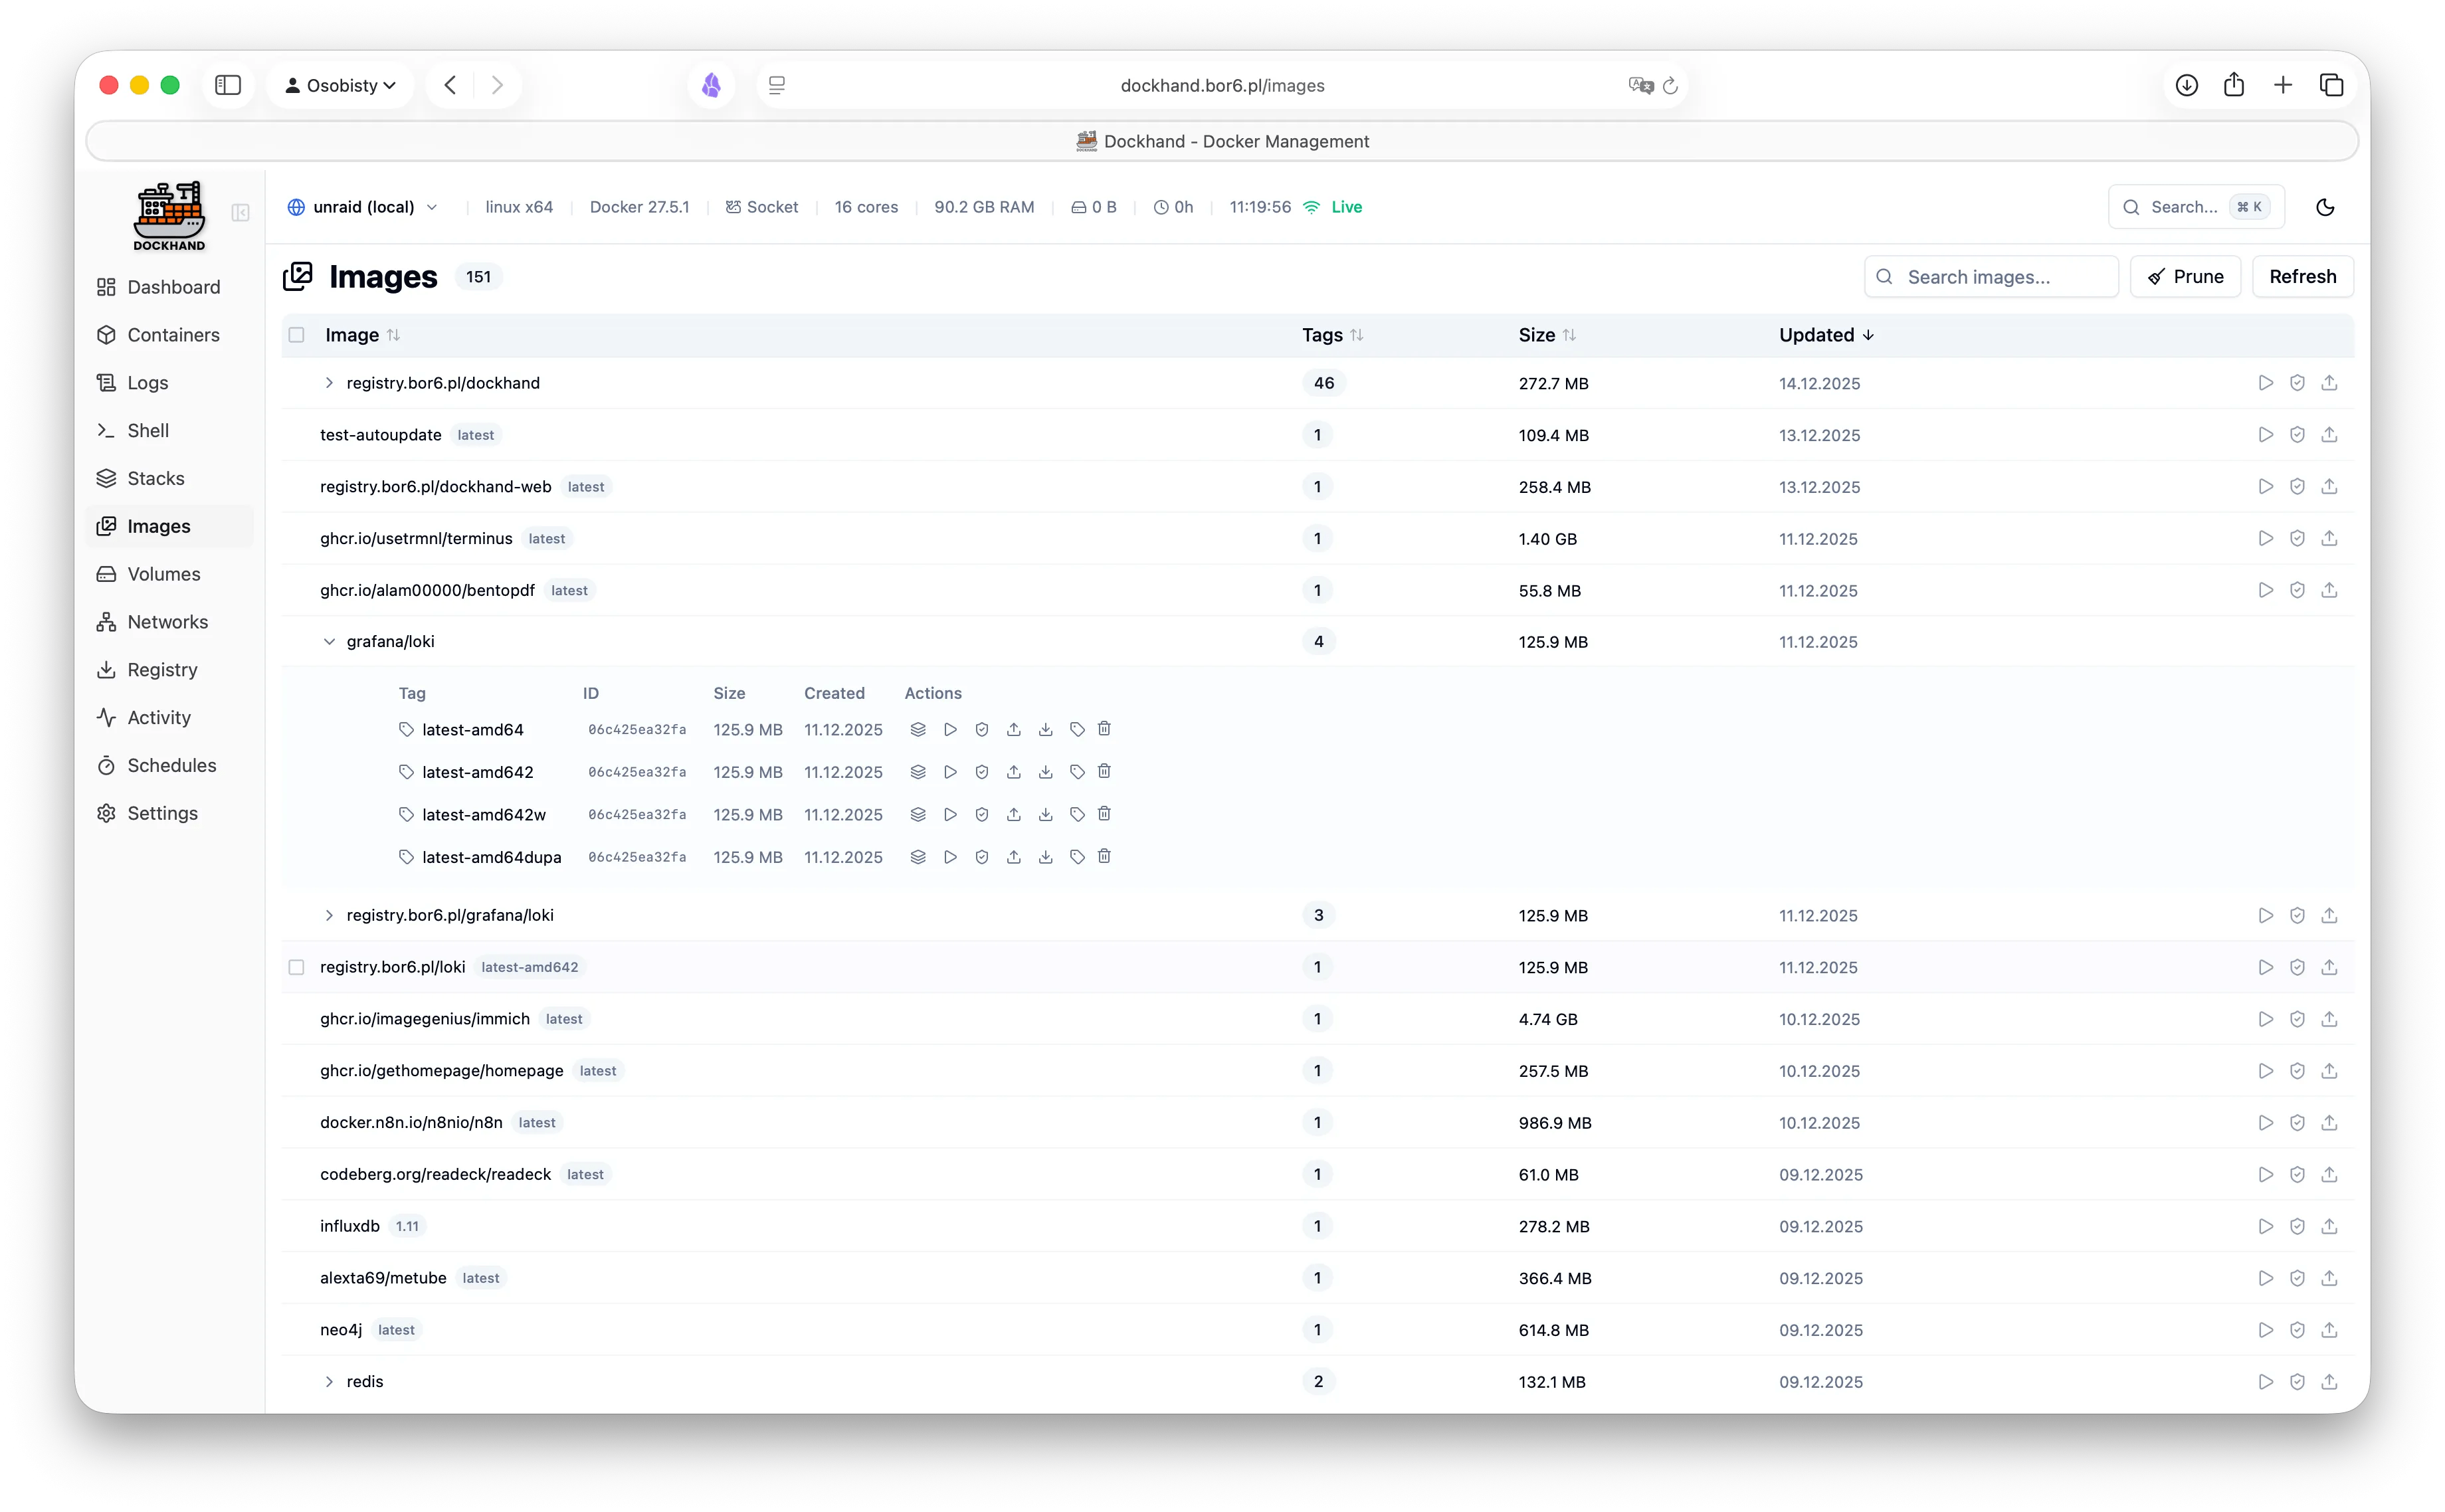Tick the checkbox for registry.bor6.pl/loki

point(296,967)
